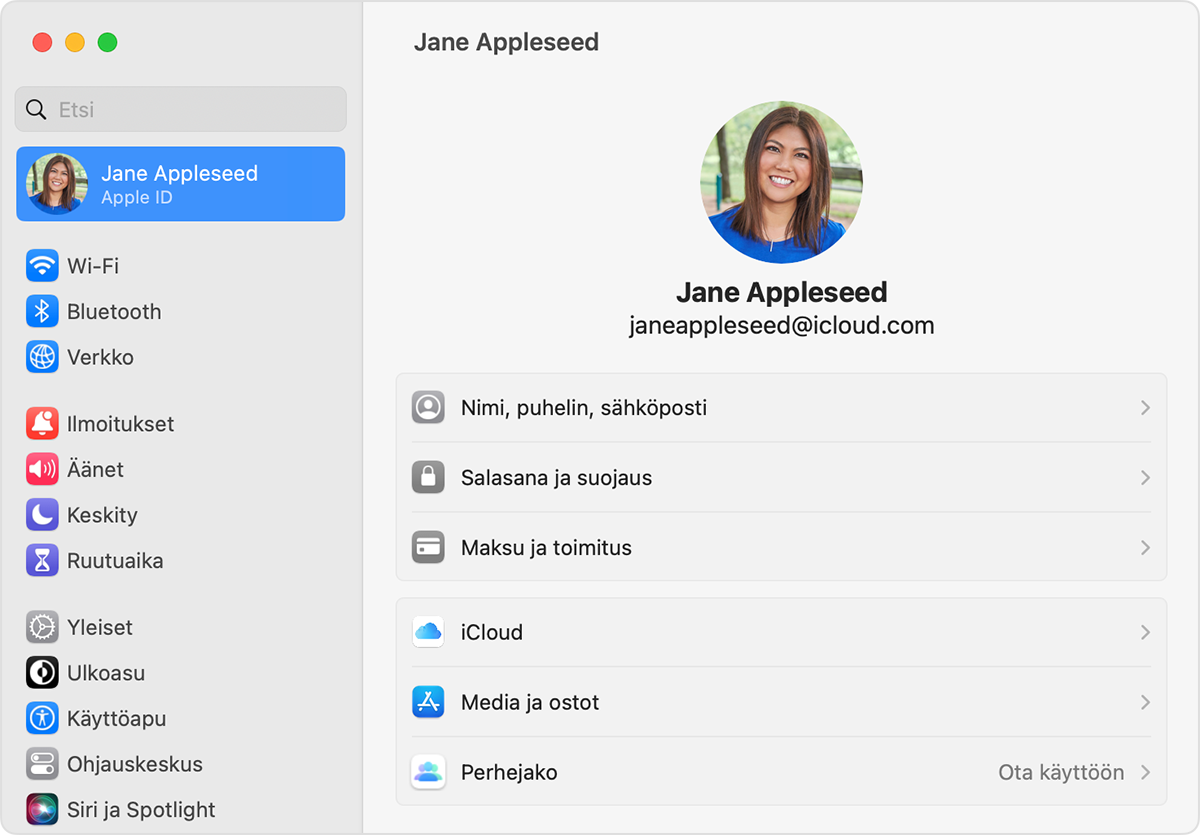The image size is (1200, 836).
Task: Select the Media ja ostot App Store icon
Action: point(428,702)
